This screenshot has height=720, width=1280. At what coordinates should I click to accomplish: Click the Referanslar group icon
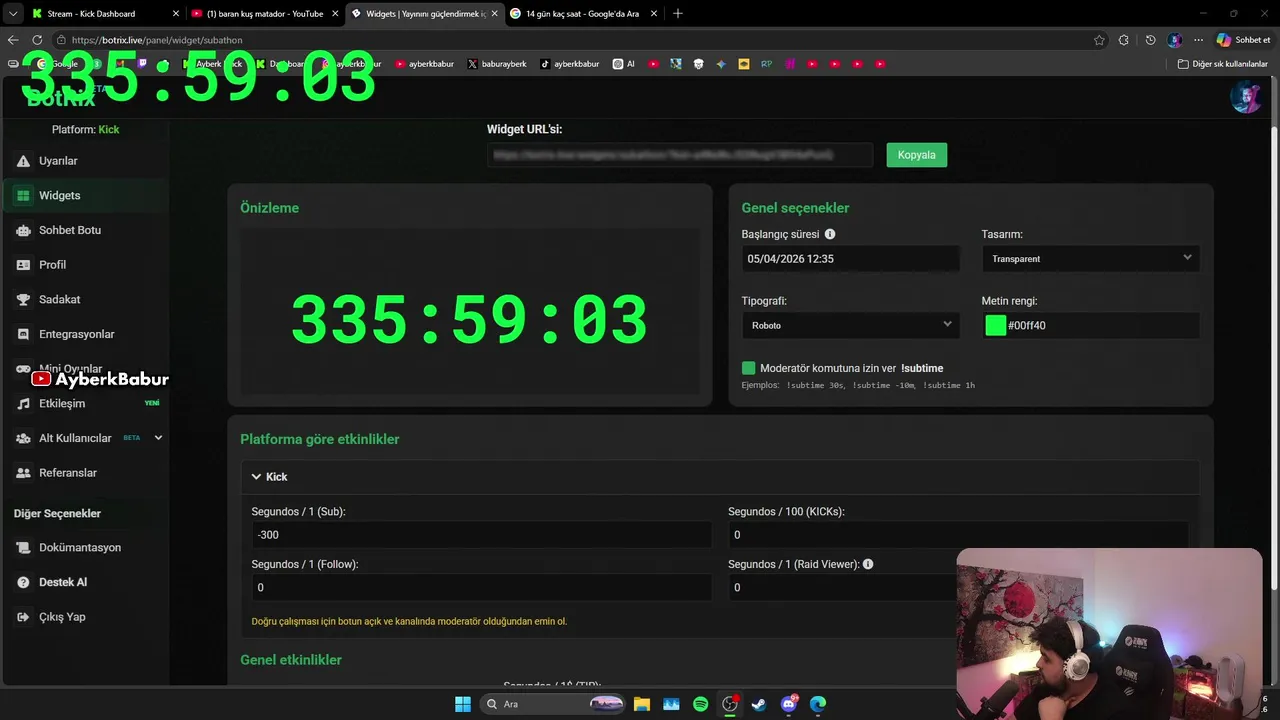(x=23, y=473)
